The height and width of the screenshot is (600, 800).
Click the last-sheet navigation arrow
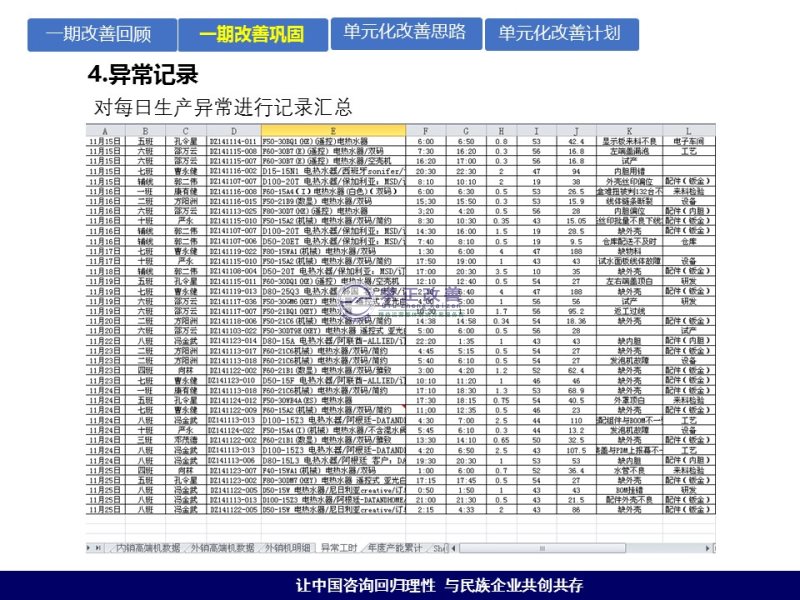(98, 547)
